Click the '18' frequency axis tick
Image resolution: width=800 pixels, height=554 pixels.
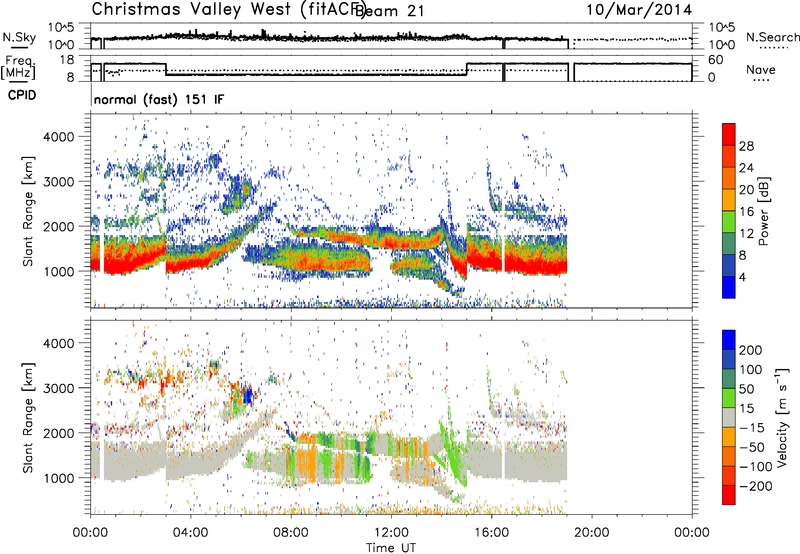point(67,60)
